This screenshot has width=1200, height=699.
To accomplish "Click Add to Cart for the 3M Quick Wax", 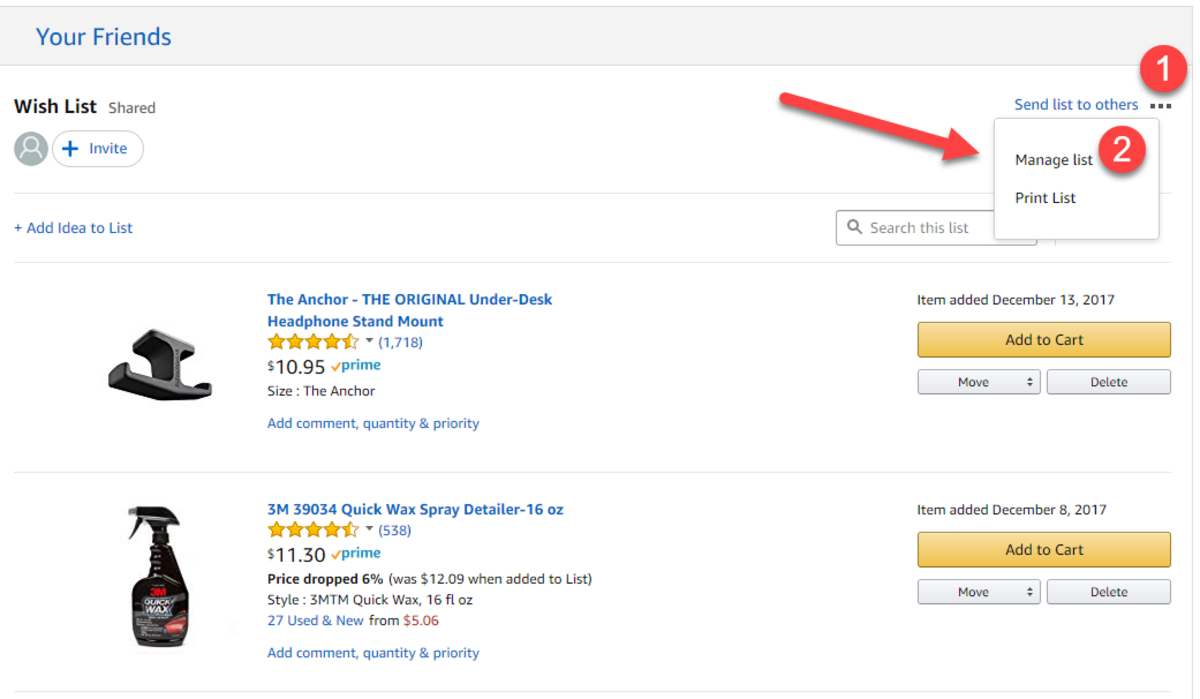I will tap(1043, 549).
